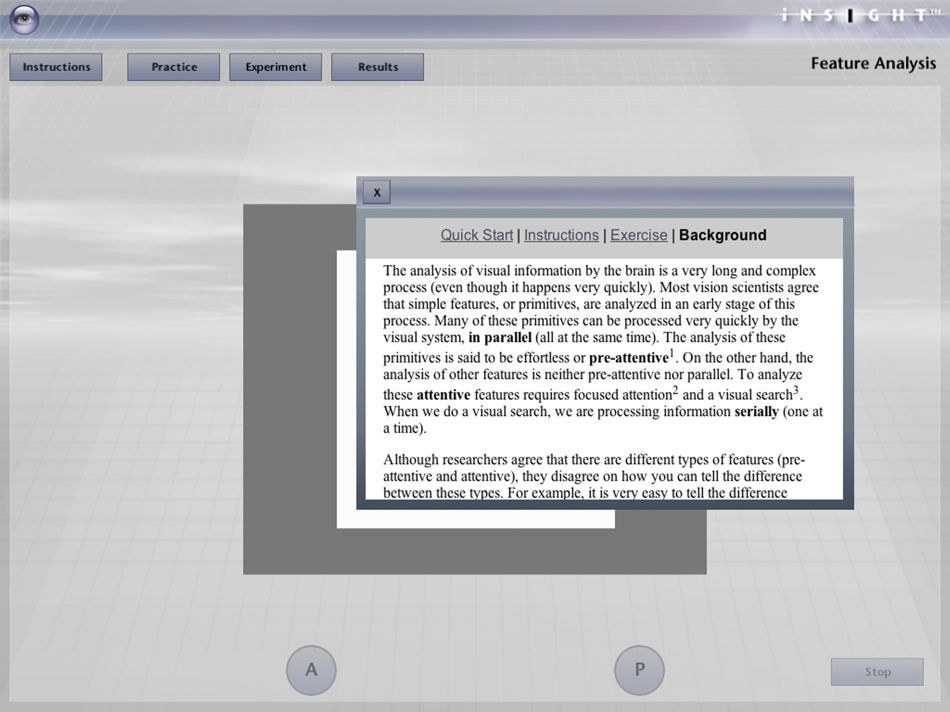Click the round P response button

coord(639,670)
